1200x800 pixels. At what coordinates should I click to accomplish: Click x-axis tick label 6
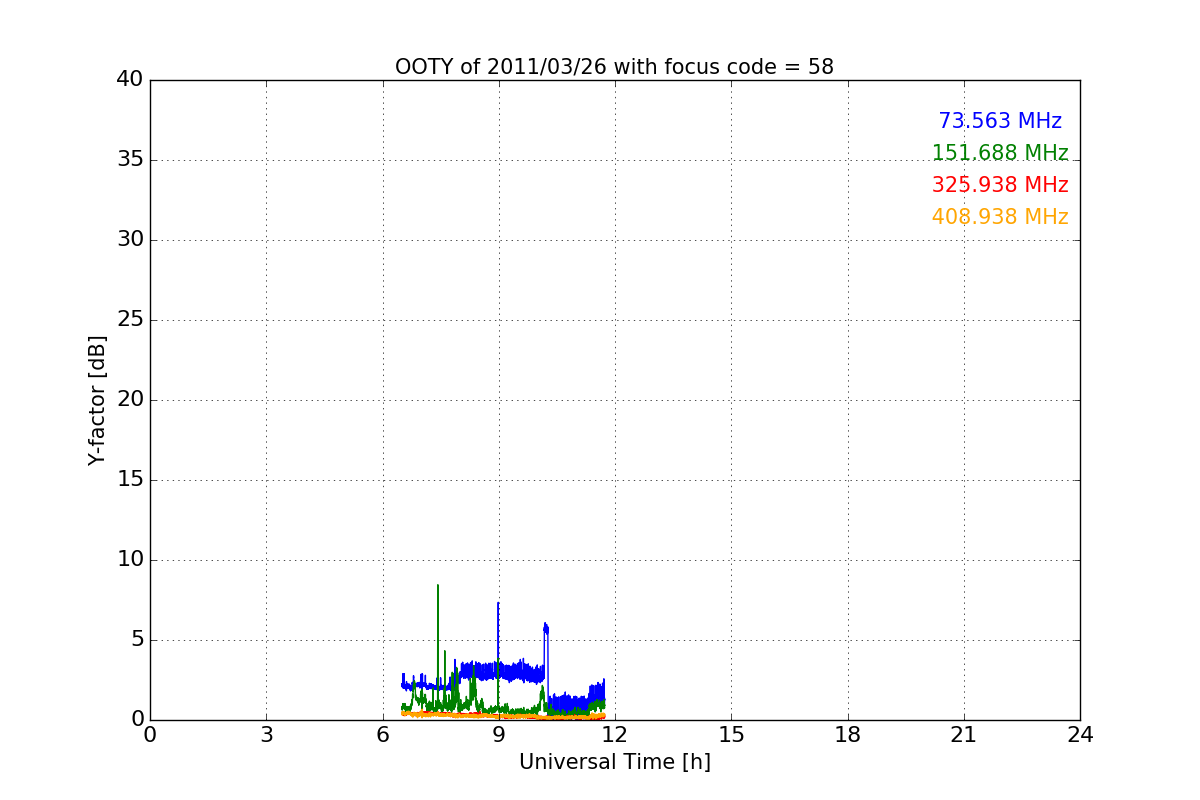tap(383, 735)
